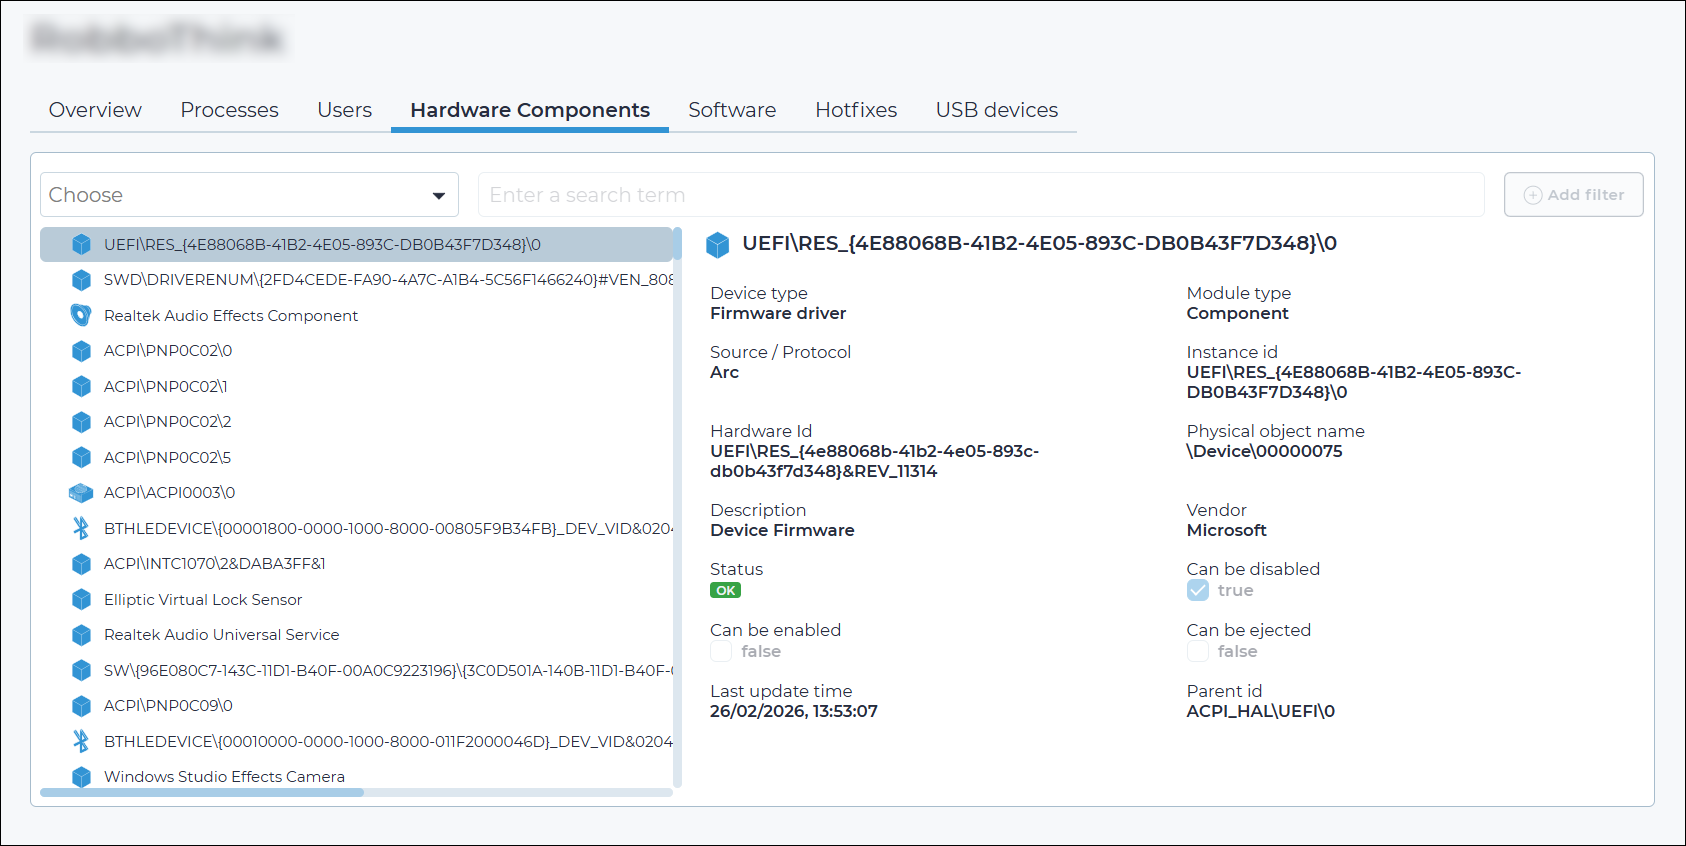This screenshot has width=1686, height=846.
Task: Select the ACPI\PNP0C02\5 list entry
Action: (x=356, y=457)
